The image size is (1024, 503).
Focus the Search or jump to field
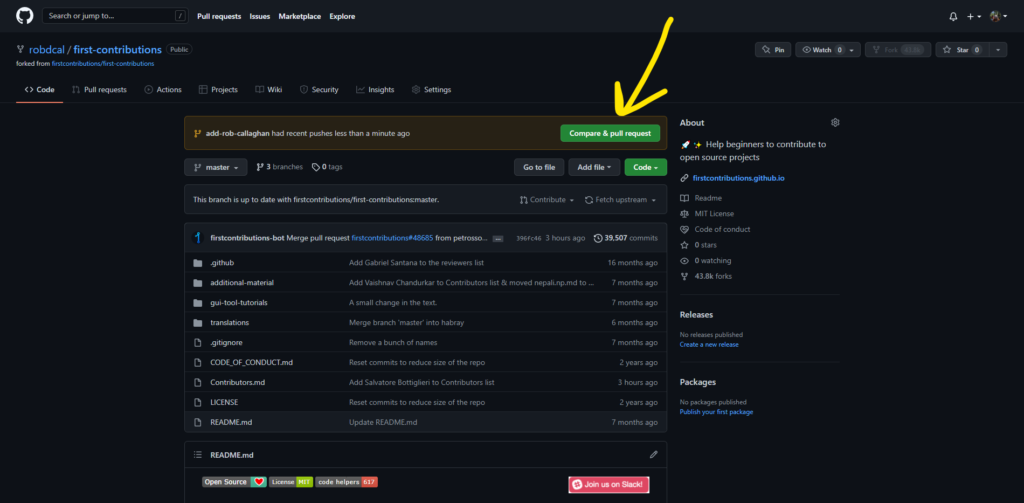coord(115,16)
